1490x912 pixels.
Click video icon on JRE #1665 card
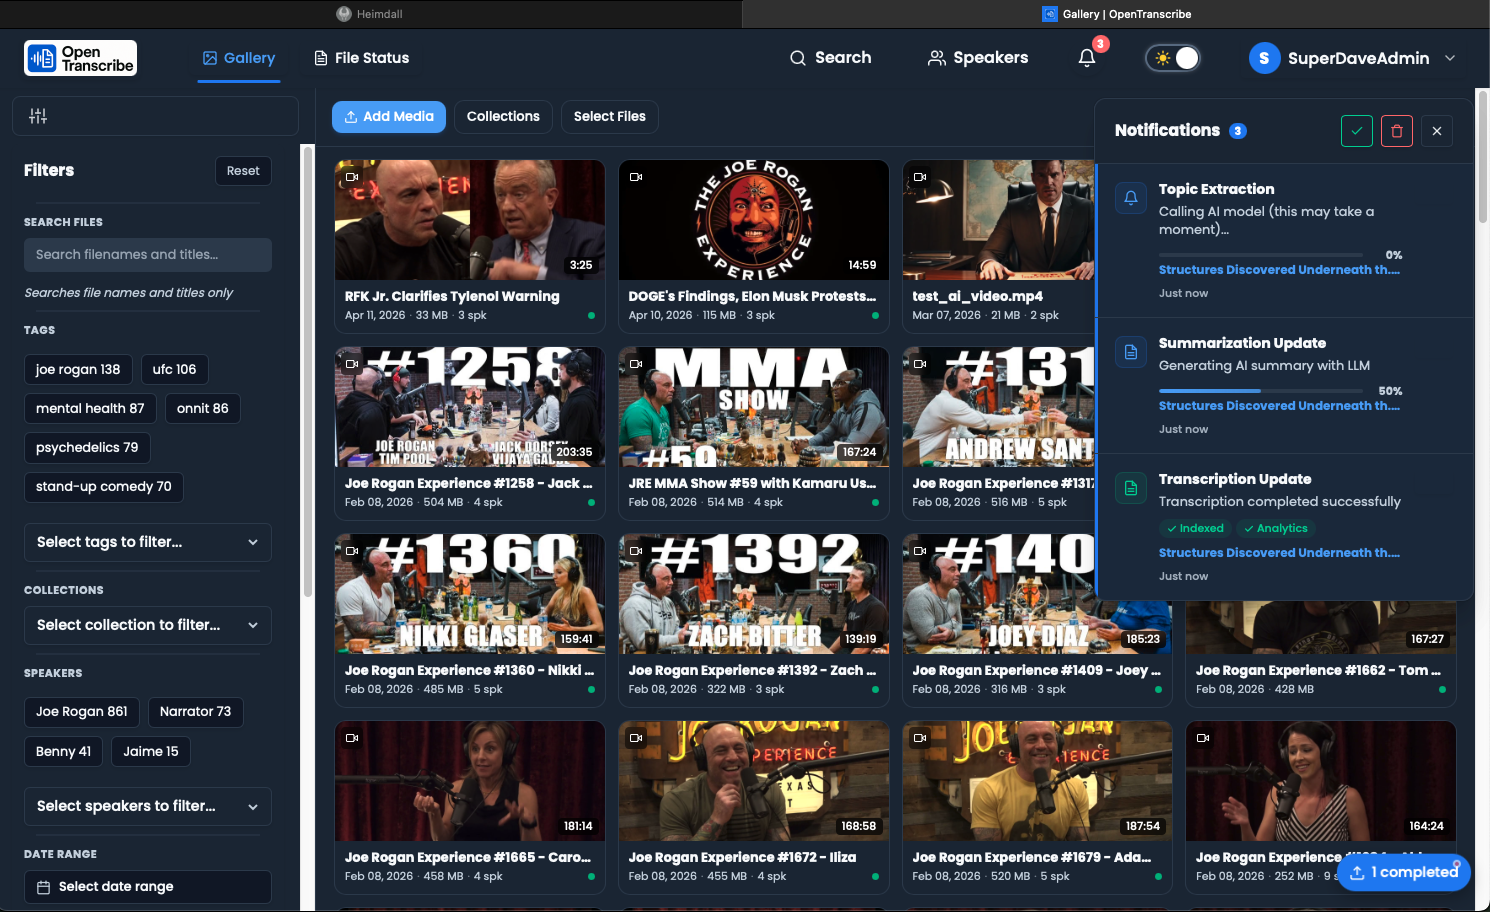pyautogui.click(x=352, y=738)
